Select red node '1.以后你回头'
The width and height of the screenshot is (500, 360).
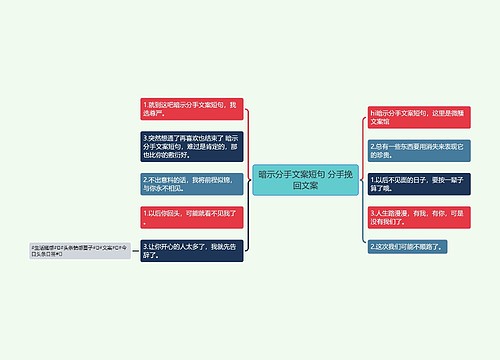click(192, 217)
